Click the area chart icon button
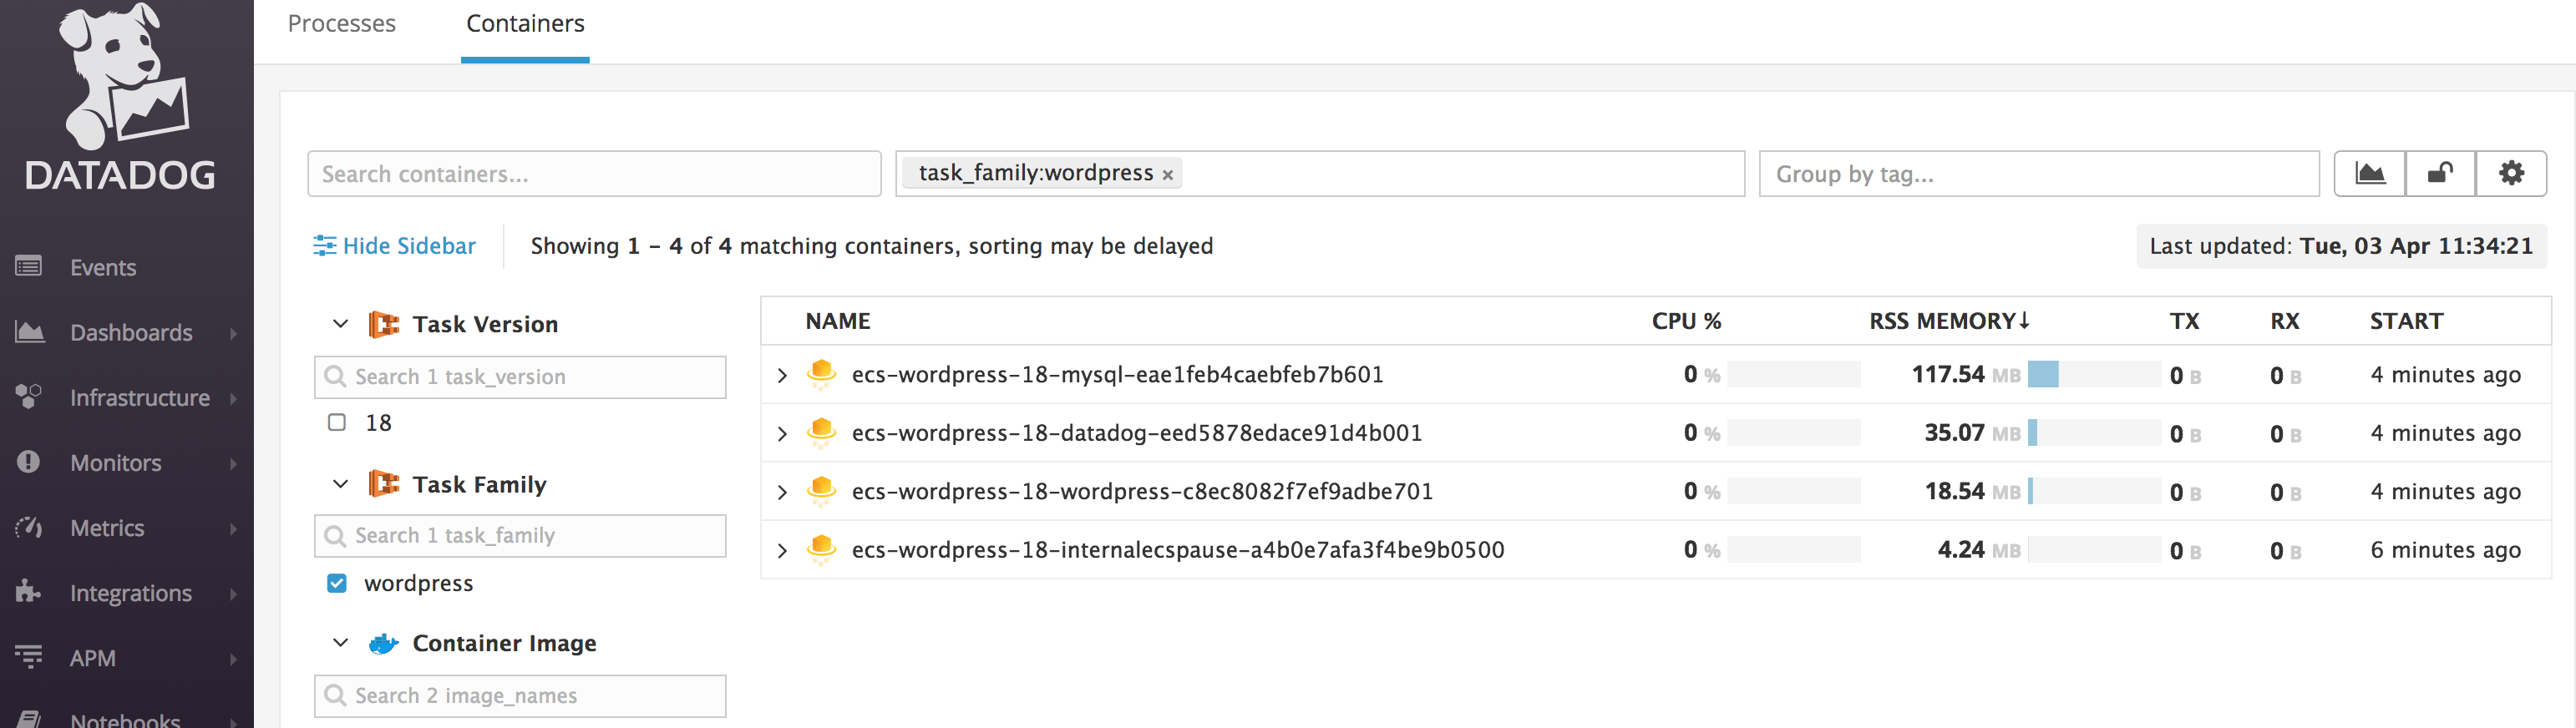This screenshot has height=728, width=2576. (2369, 174)
